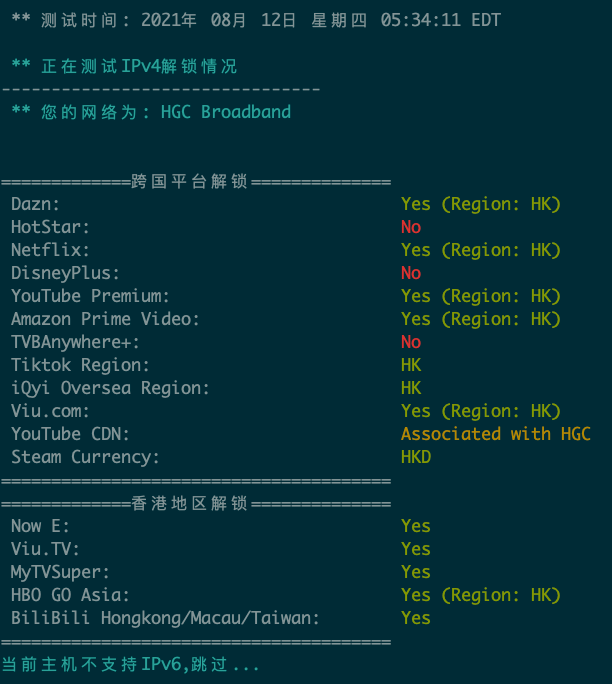Click BiliBili Hongkong/Macau/Taiwan label
This screenshot has height=684, width=612.
pyautogui.click(x=165, y=619)
